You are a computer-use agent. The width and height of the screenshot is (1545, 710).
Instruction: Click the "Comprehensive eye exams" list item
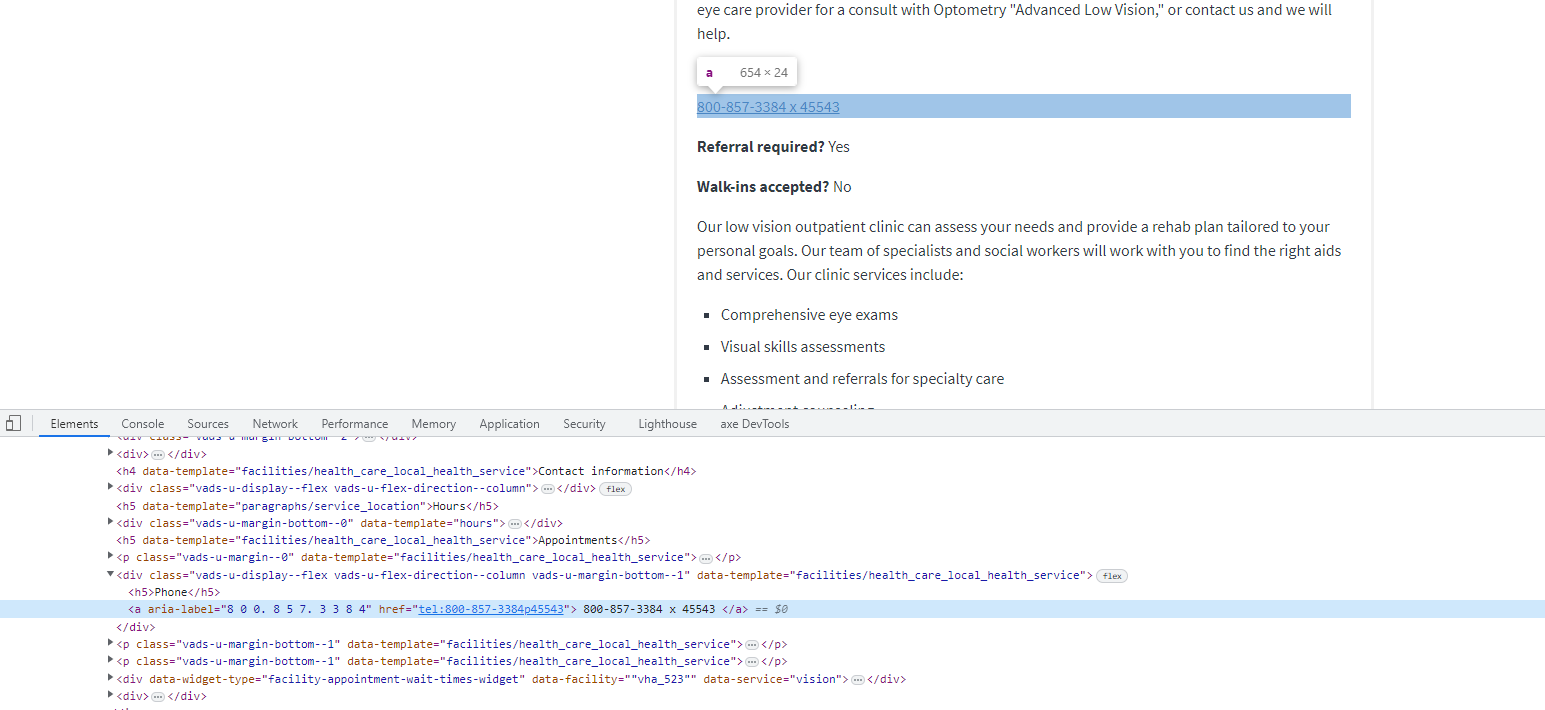pyautogui.click(x=809, y=315)
